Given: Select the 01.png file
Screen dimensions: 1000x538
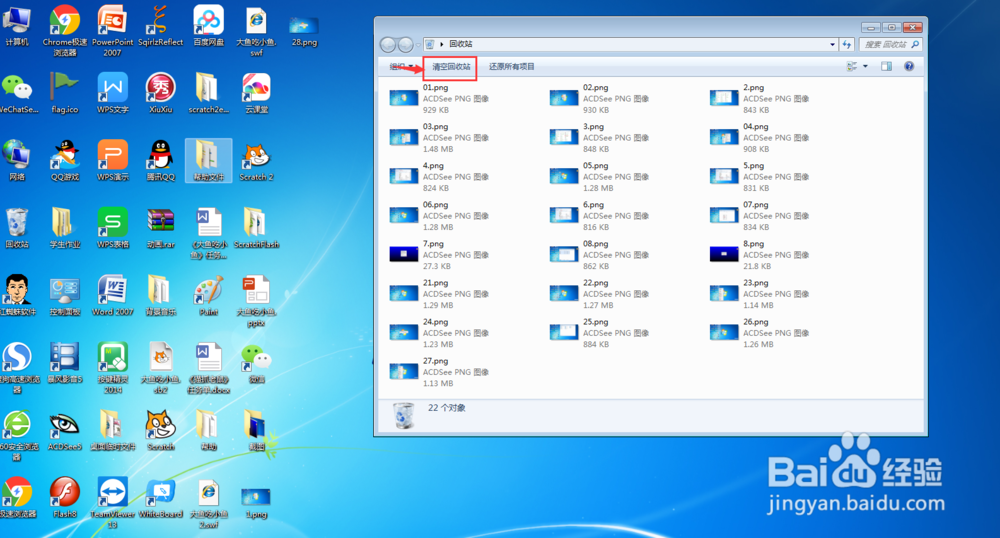Looking at the screenshot, I should click(440, 98).
